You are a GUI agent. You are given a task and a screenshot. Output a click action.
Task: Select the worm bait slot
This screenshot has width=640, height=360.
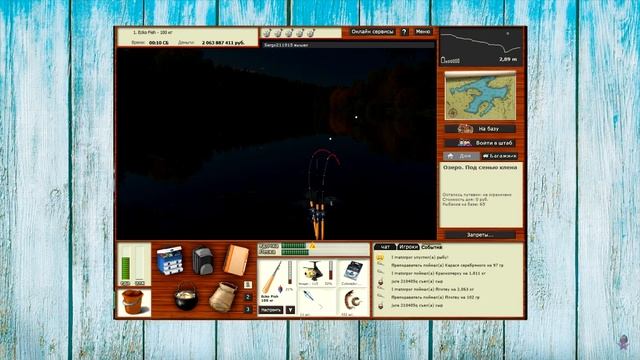353,302
